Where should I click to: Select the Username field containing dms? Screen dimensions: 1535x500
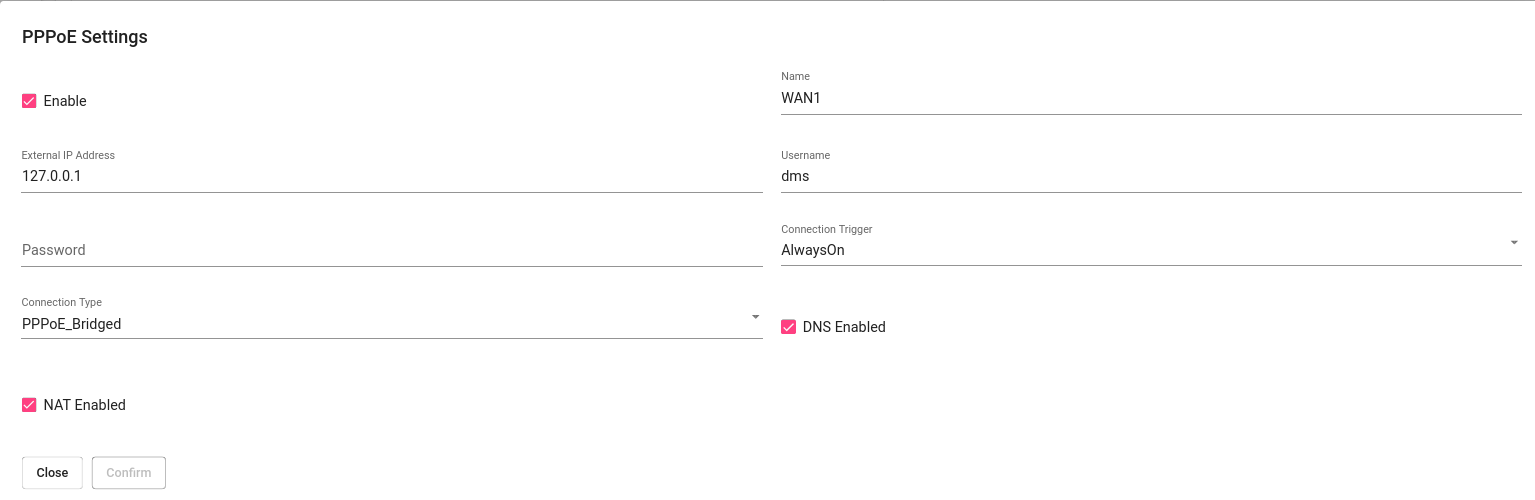pos(1150,176)
